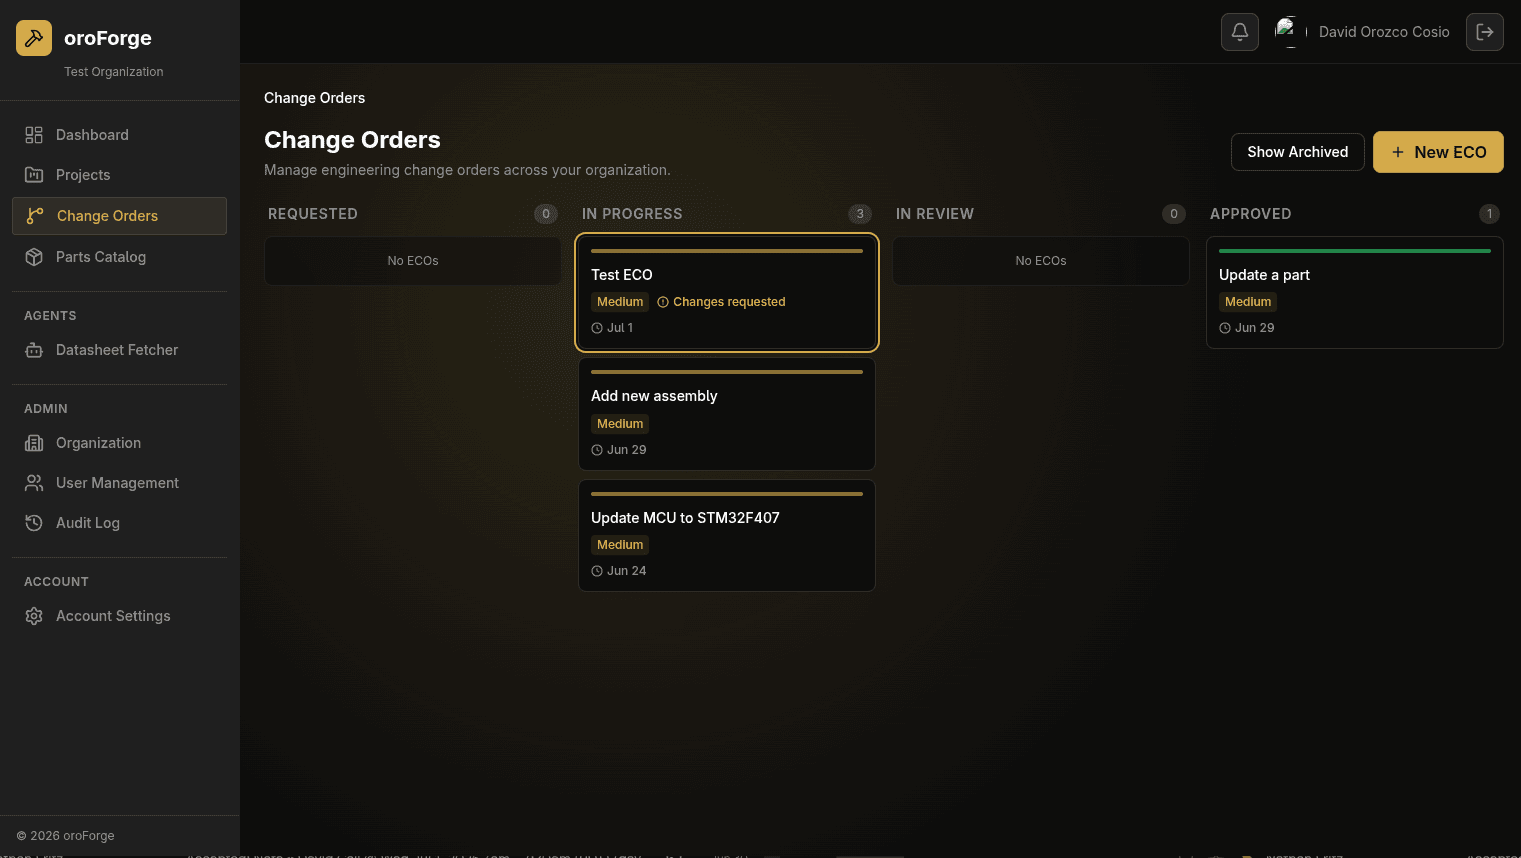The image size is (1521, 858).
Task: Click the Changes requested warning icon
Action: 663,302
